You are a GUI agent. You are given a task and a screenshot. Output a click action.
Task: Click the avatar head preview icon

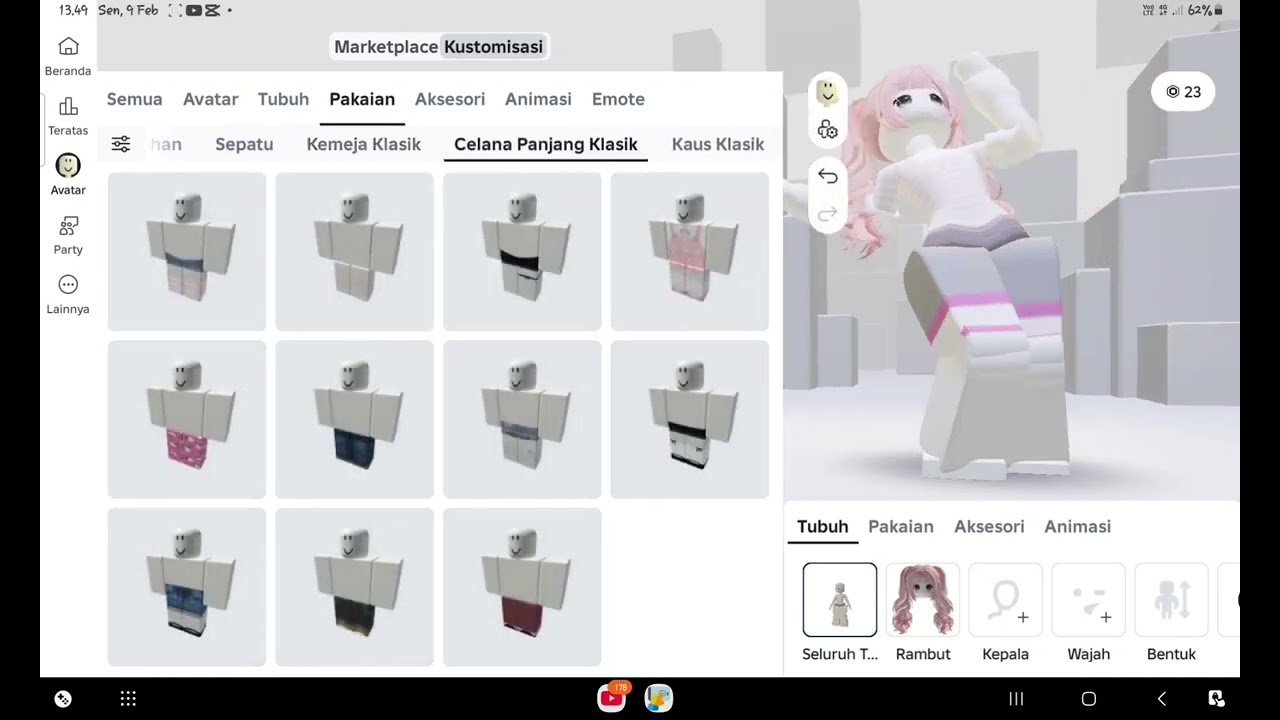(827, 92)
